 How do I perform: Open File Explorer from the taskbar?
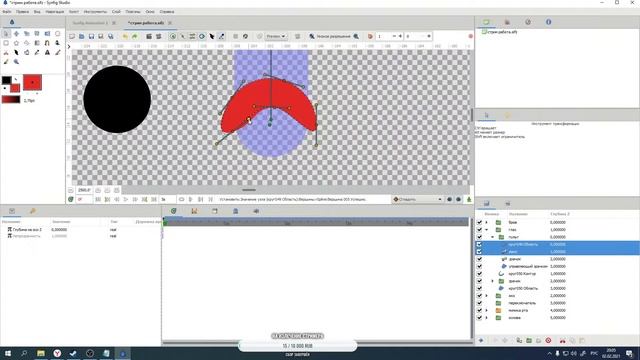[x=41, y=353]
